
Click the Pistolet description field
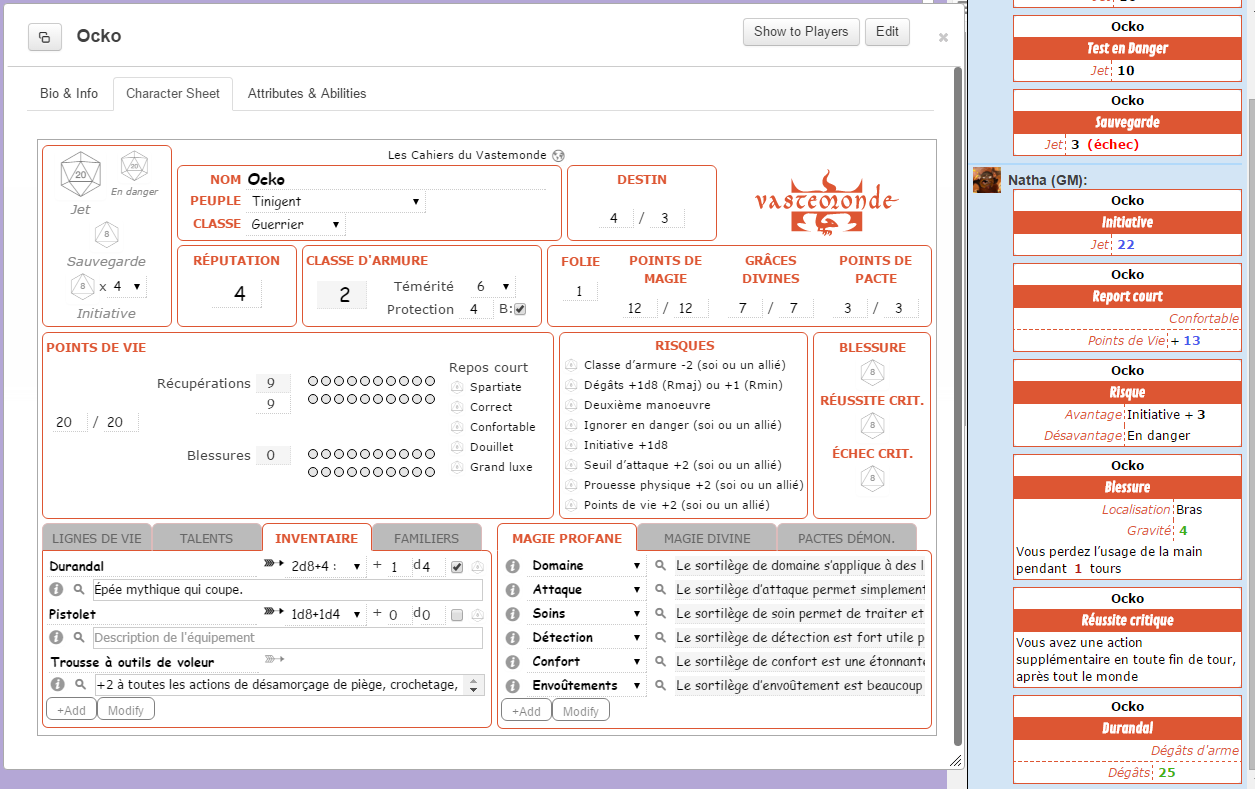click(x=288, y=638)
